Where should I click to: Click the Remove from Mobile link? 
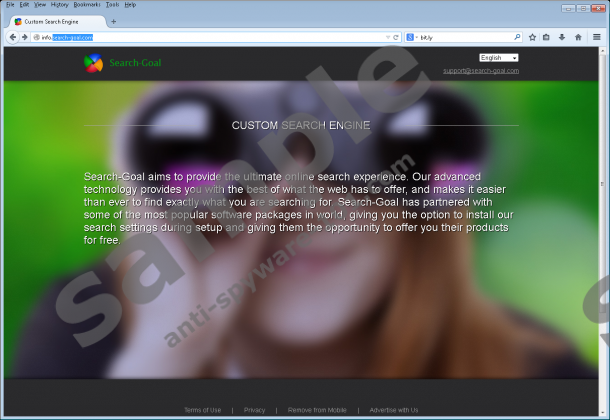pyautogui.click(x=317, y=410)
